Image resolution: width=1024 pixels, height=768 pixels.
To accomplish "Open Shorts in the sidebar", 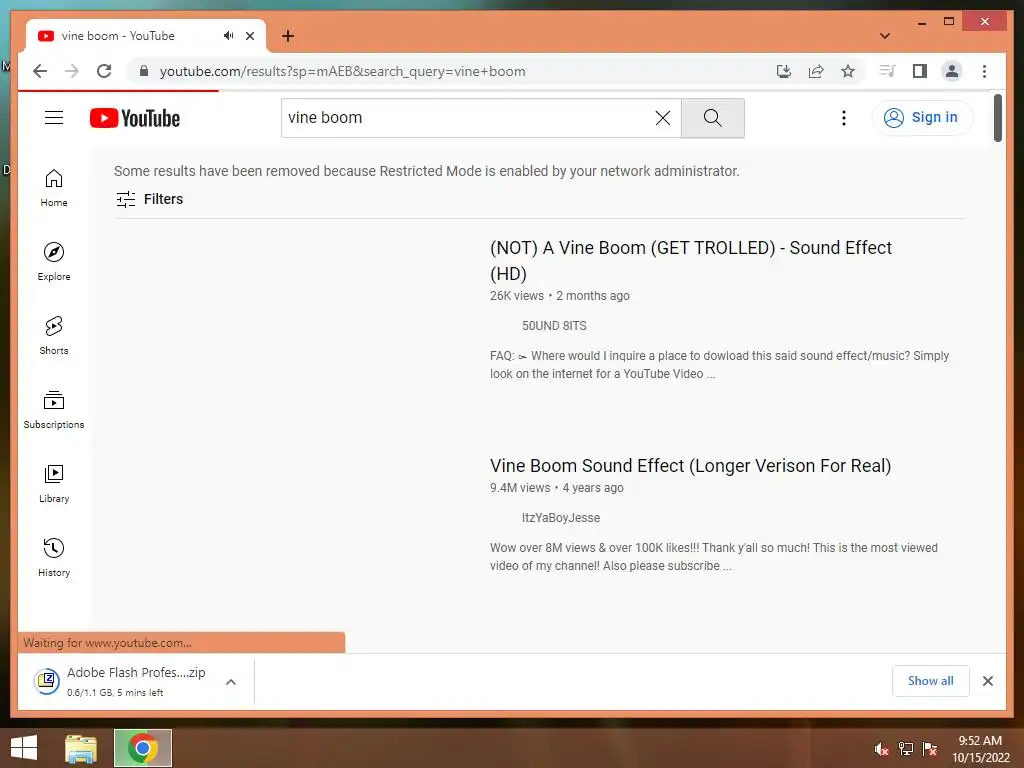I will click(54, 336).
